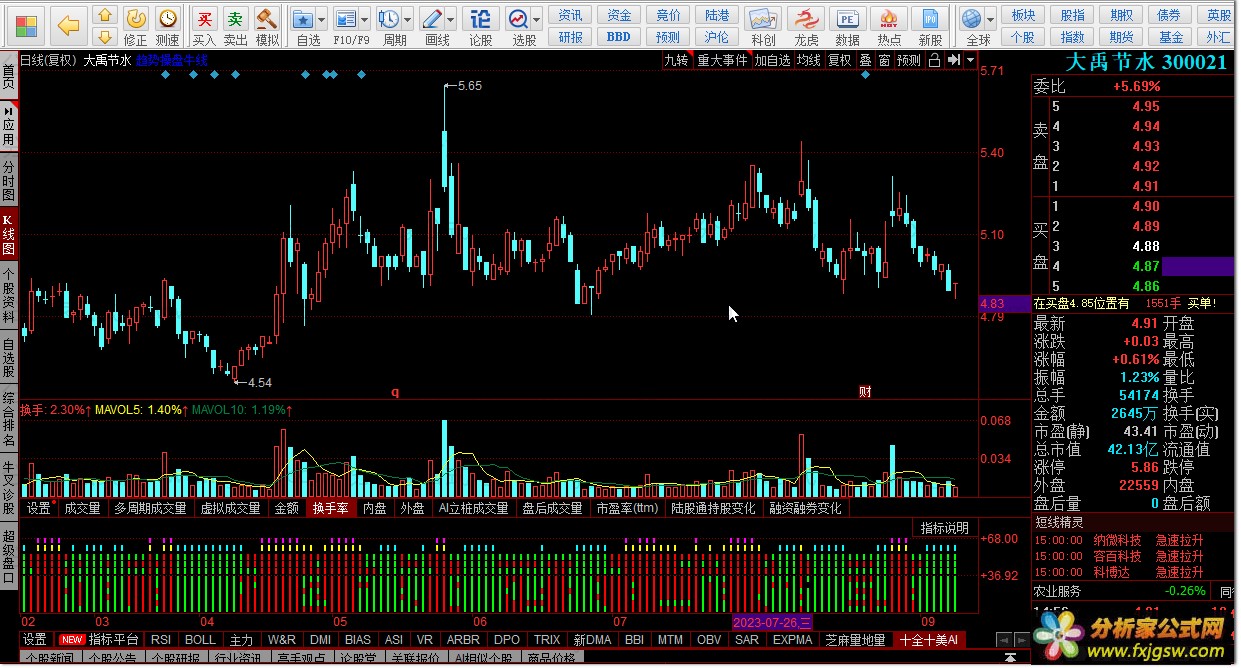1241x668 pixels.
Task: Toggle 复权 price adjustment
Action: 839,60
